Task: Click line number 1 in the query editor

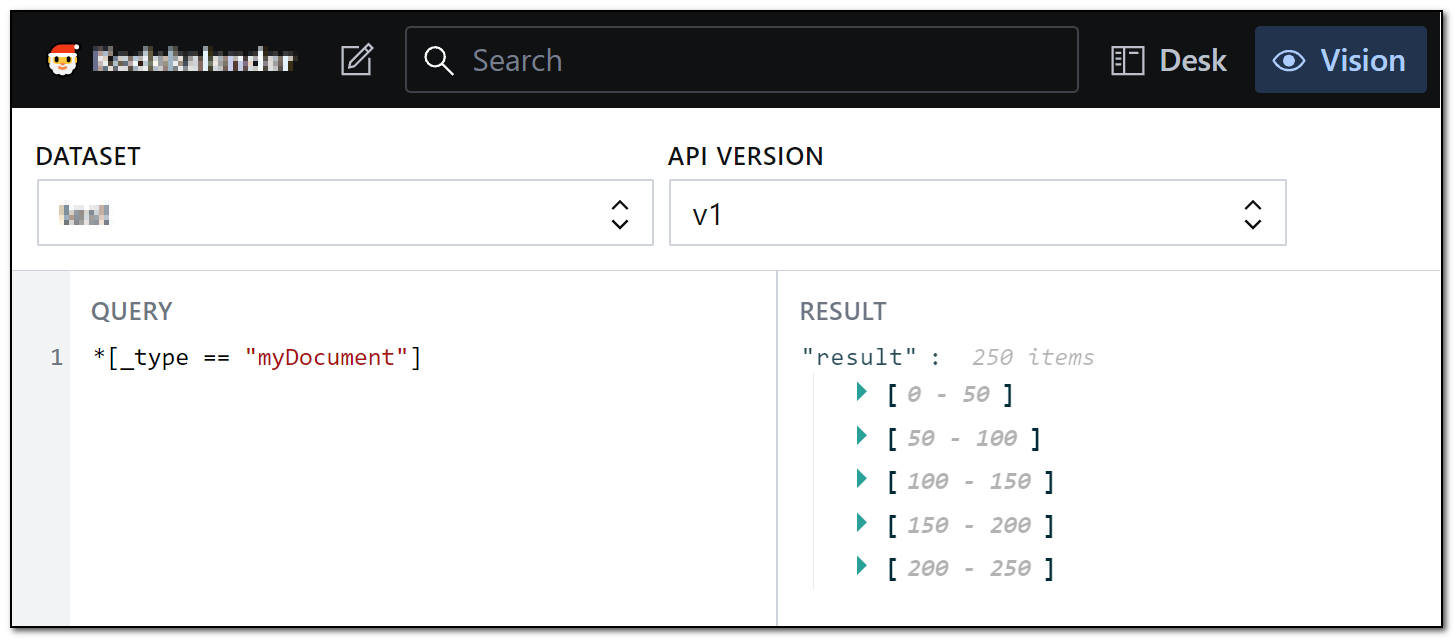Action: 56,357
